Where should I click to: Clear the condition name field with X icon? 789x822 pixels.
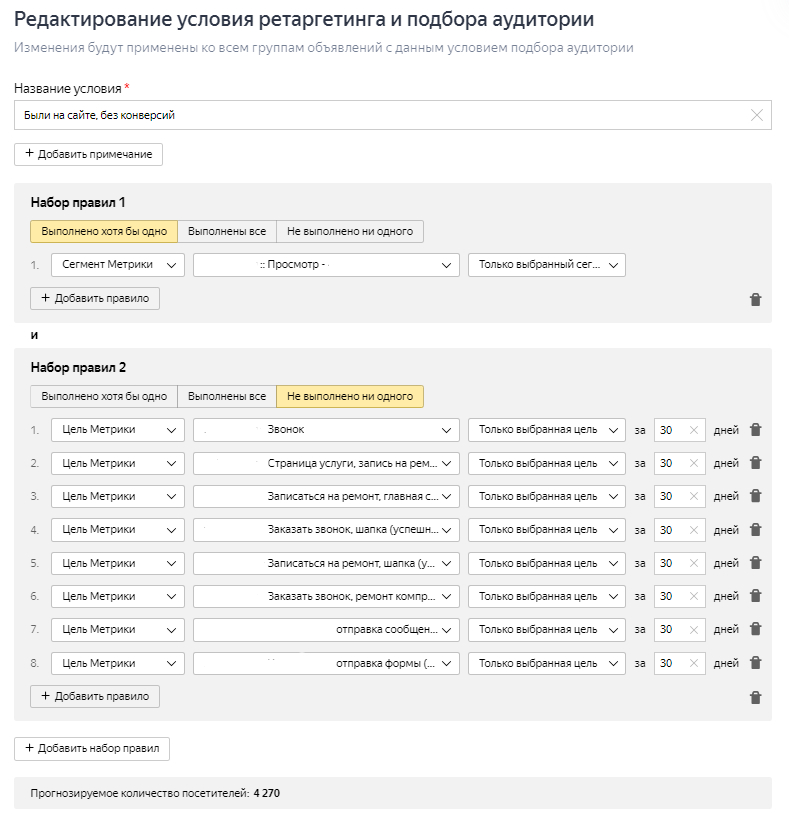pos(757,115)
